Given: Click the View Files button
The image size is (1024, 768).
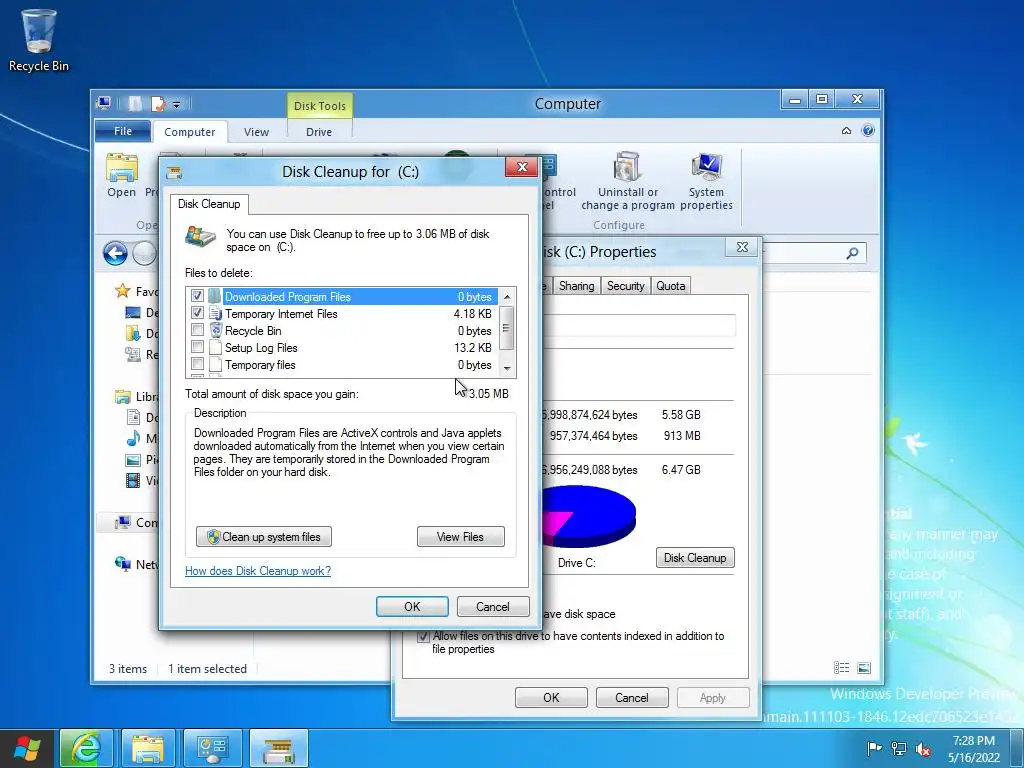Looking at the screenshot, I should coord(460,537).
